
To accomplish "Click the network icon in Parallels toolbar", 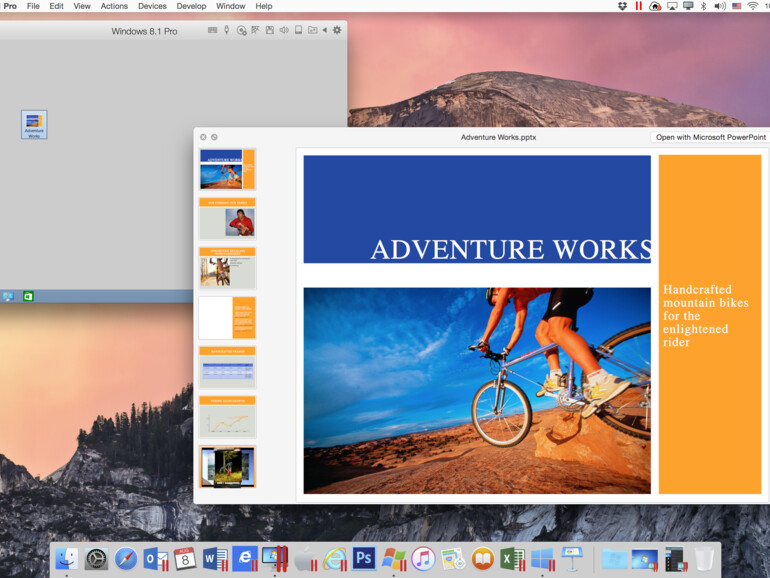I will coord(255,30).
